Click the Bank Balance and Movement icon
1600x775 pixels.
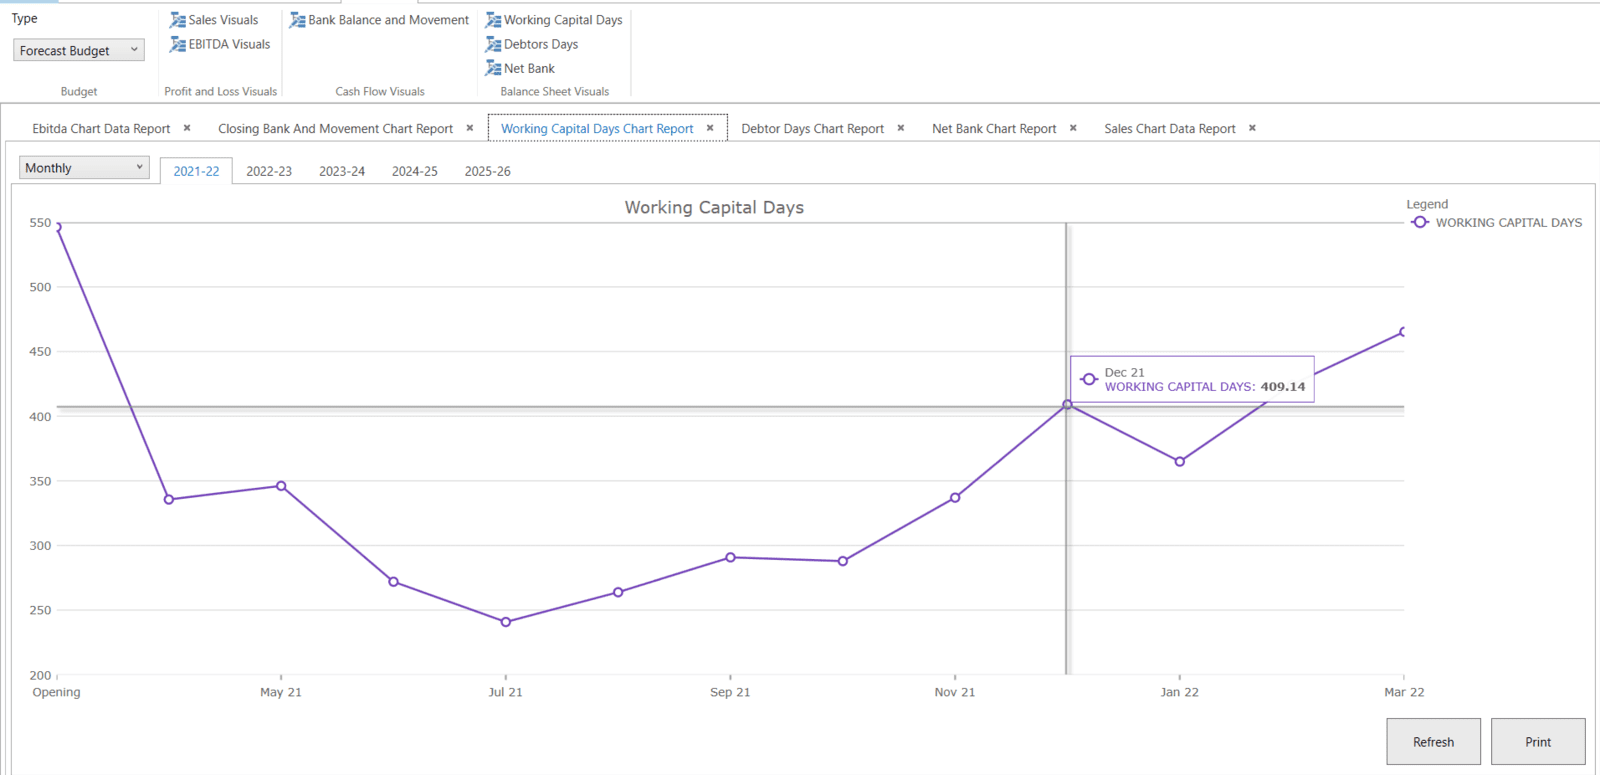pos(297,20)
